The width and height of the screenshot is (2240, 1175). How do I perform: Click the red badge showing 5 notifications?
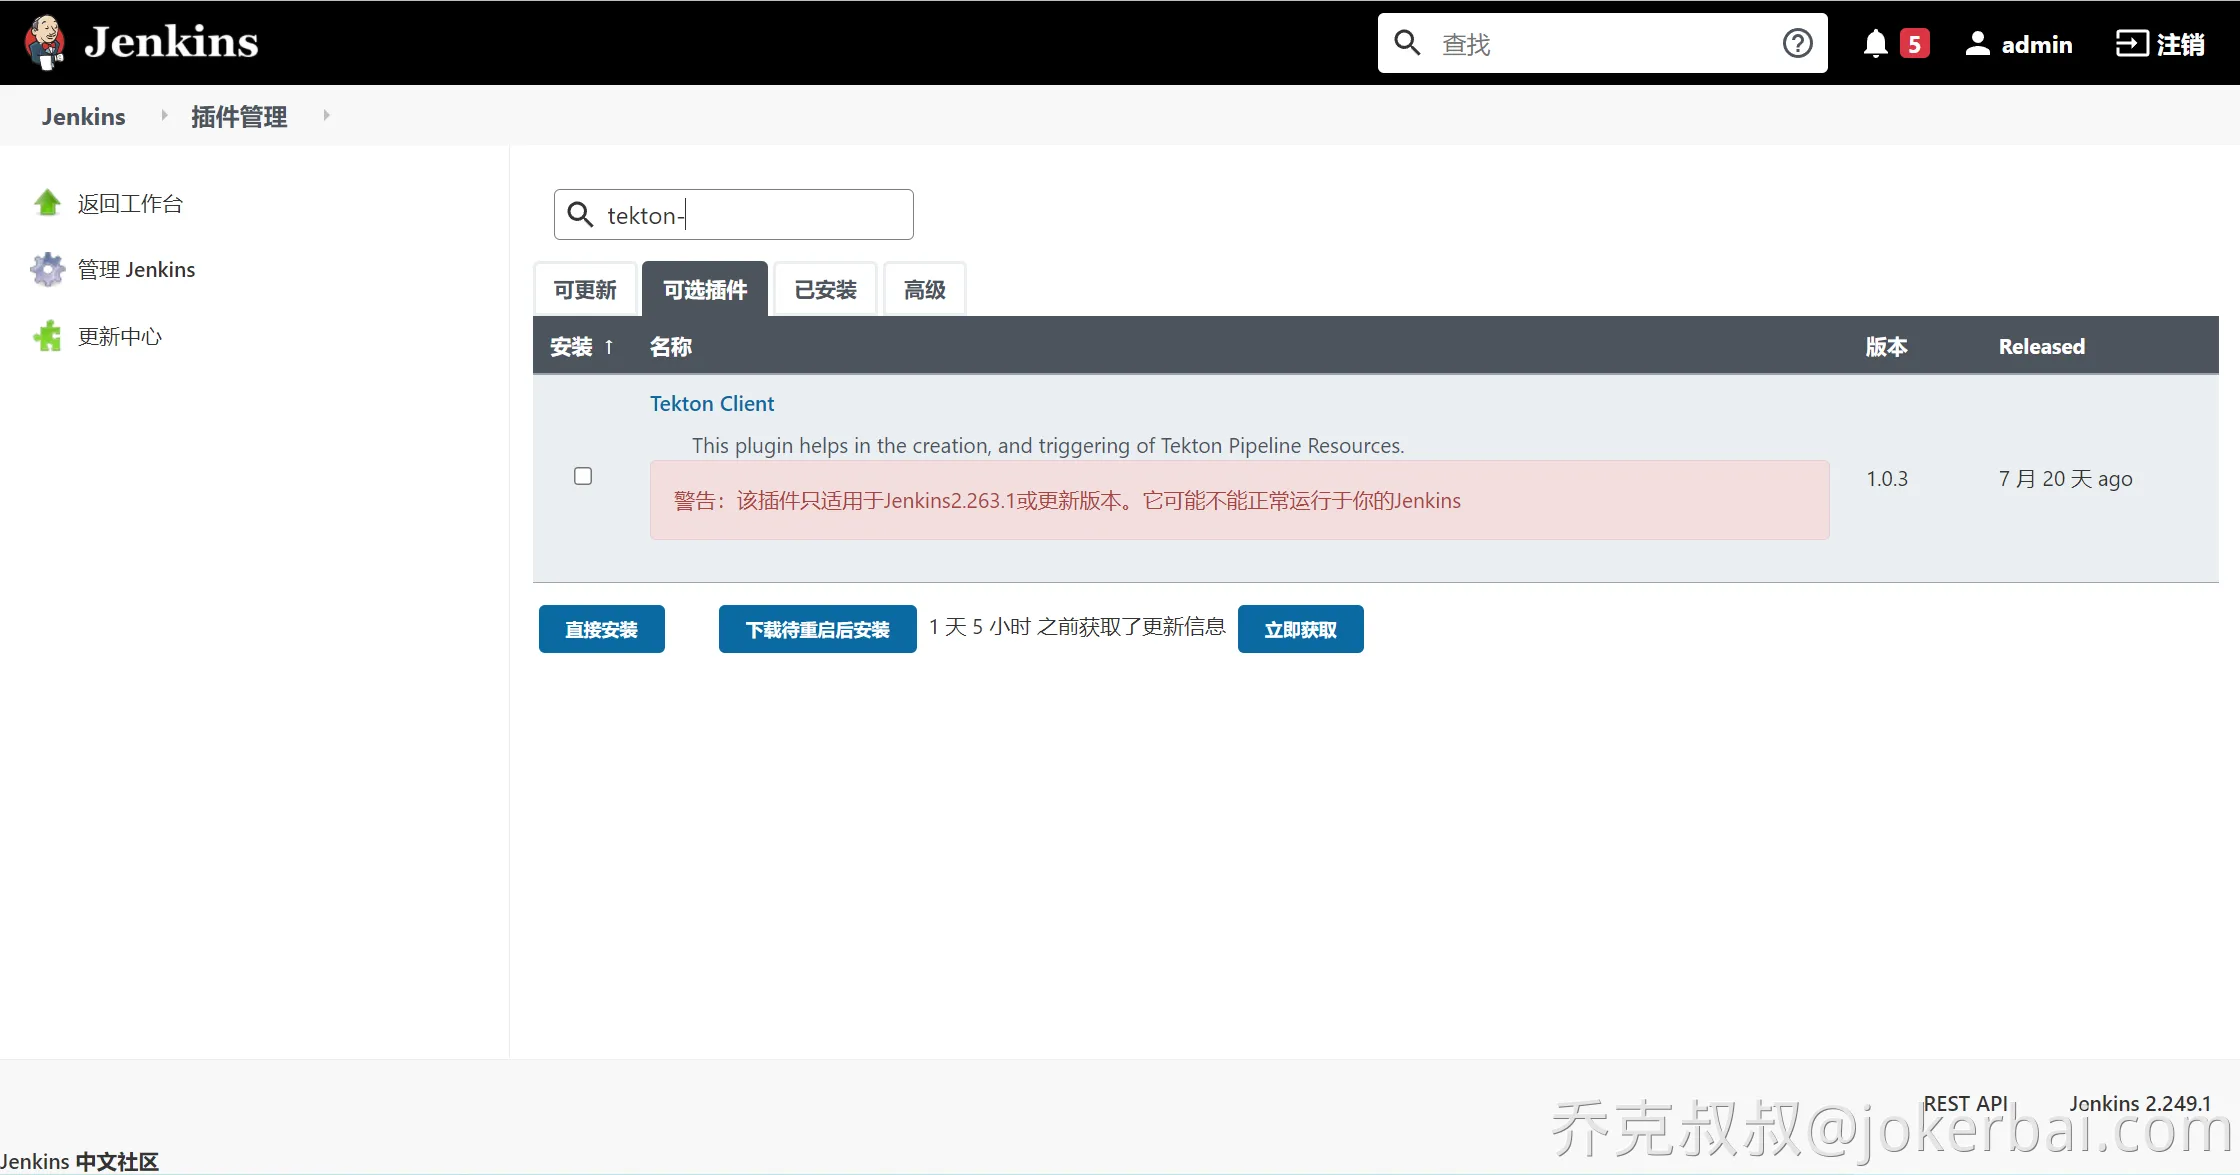[x=1914, y=44]
